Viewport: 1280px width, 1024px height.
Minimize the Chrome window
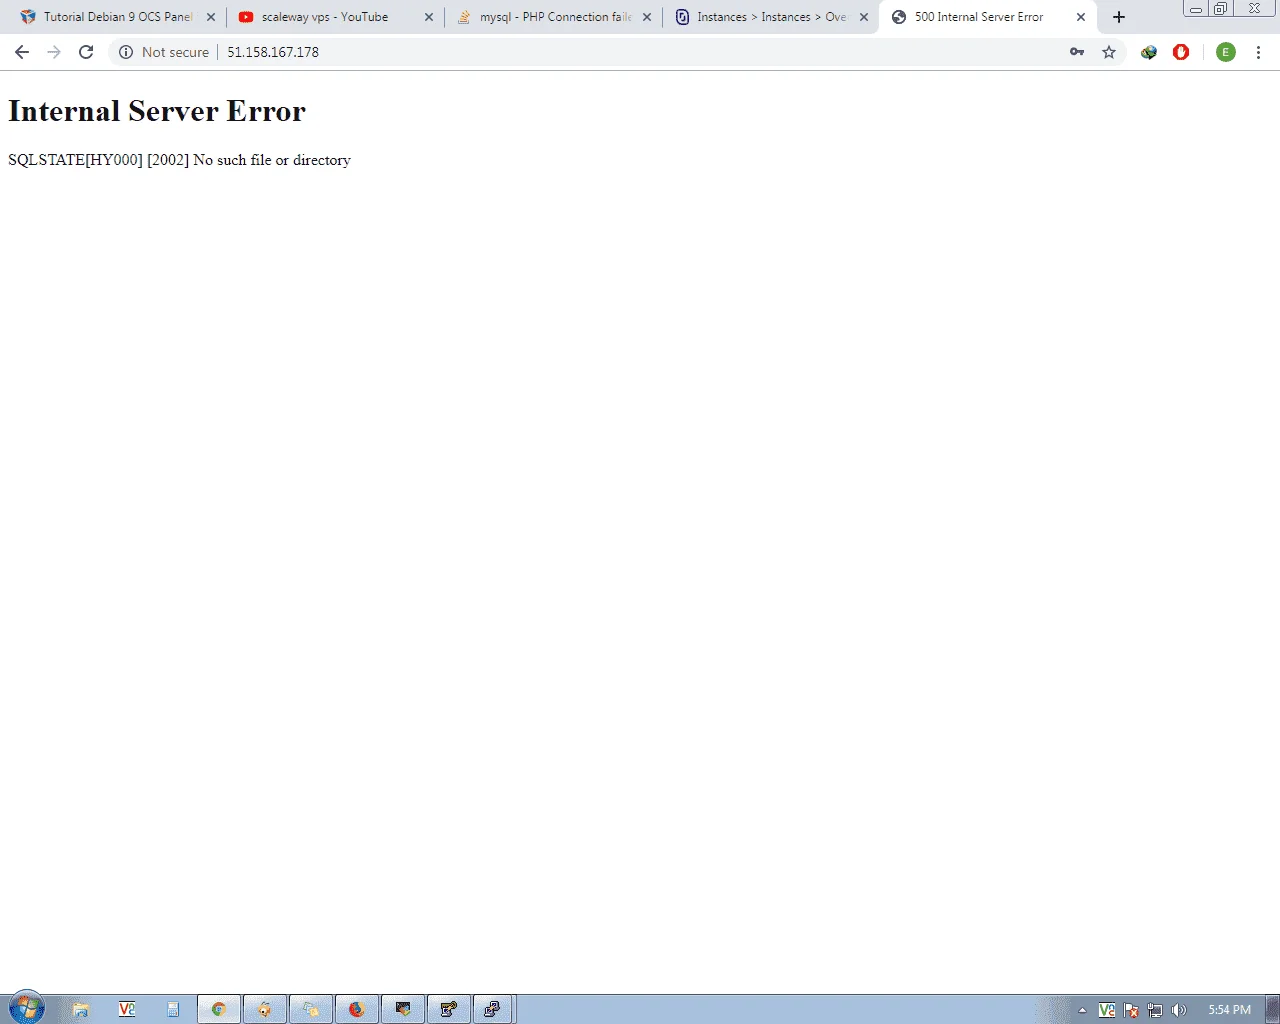tap(1196, 9)
